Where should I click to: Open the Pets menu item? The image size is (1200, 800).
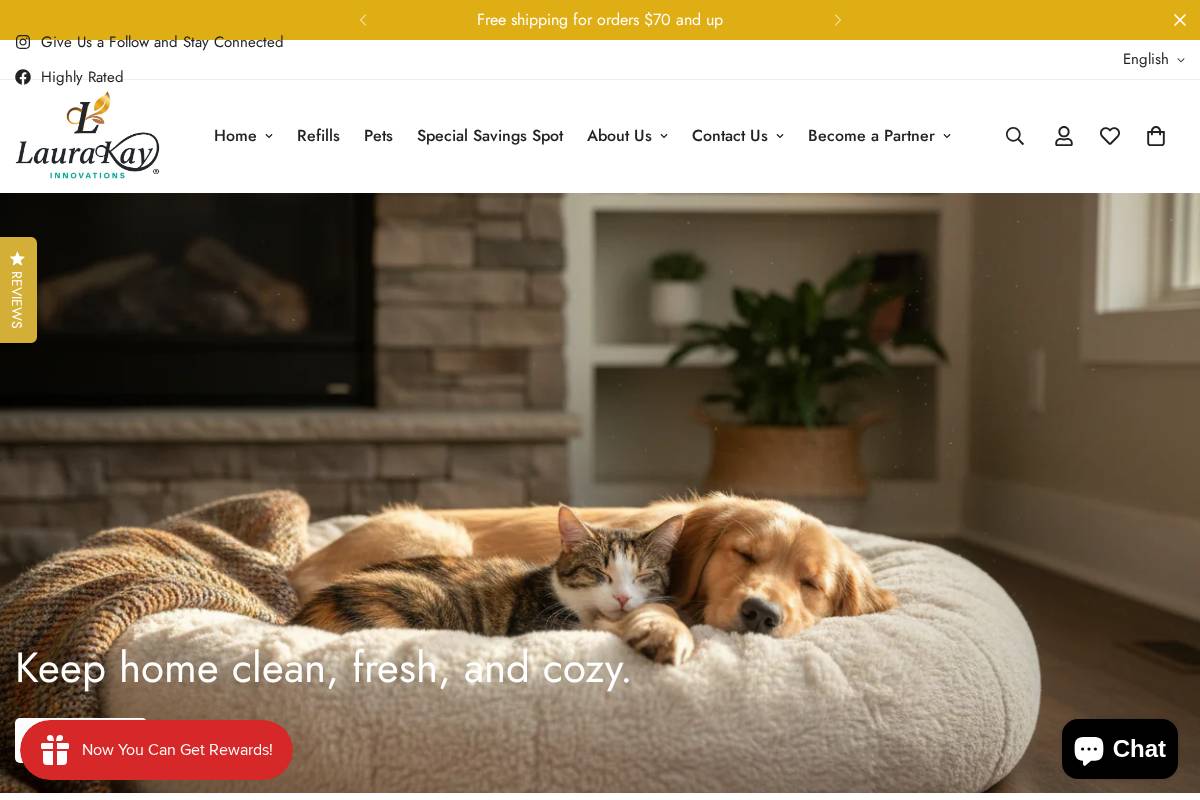(378, 136)
